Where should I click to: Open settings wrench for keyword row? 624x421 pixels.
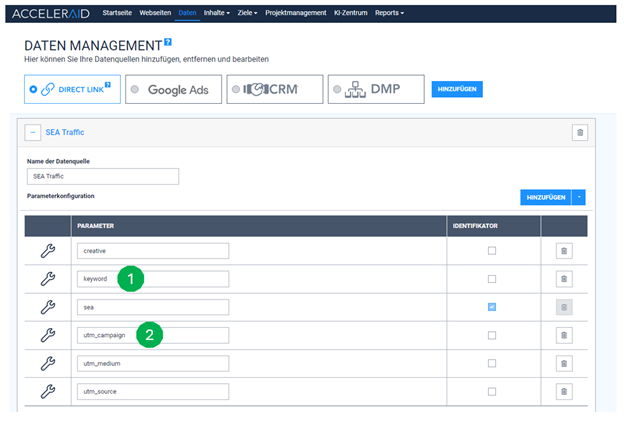tap(47, 279)
